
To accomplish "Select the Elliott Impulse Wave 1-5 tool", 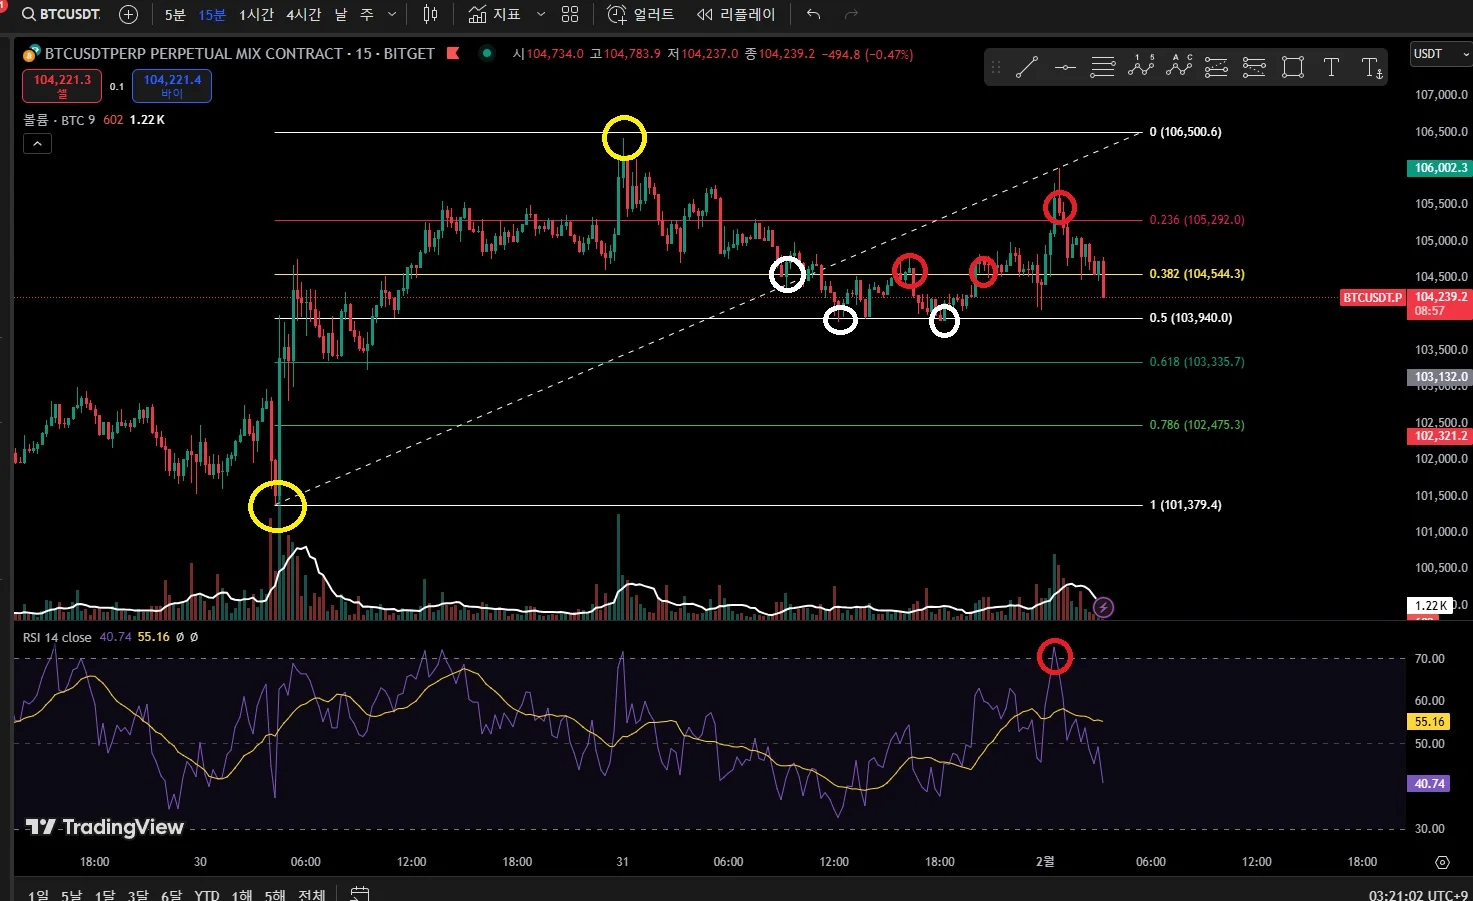I will (1141, 67).
